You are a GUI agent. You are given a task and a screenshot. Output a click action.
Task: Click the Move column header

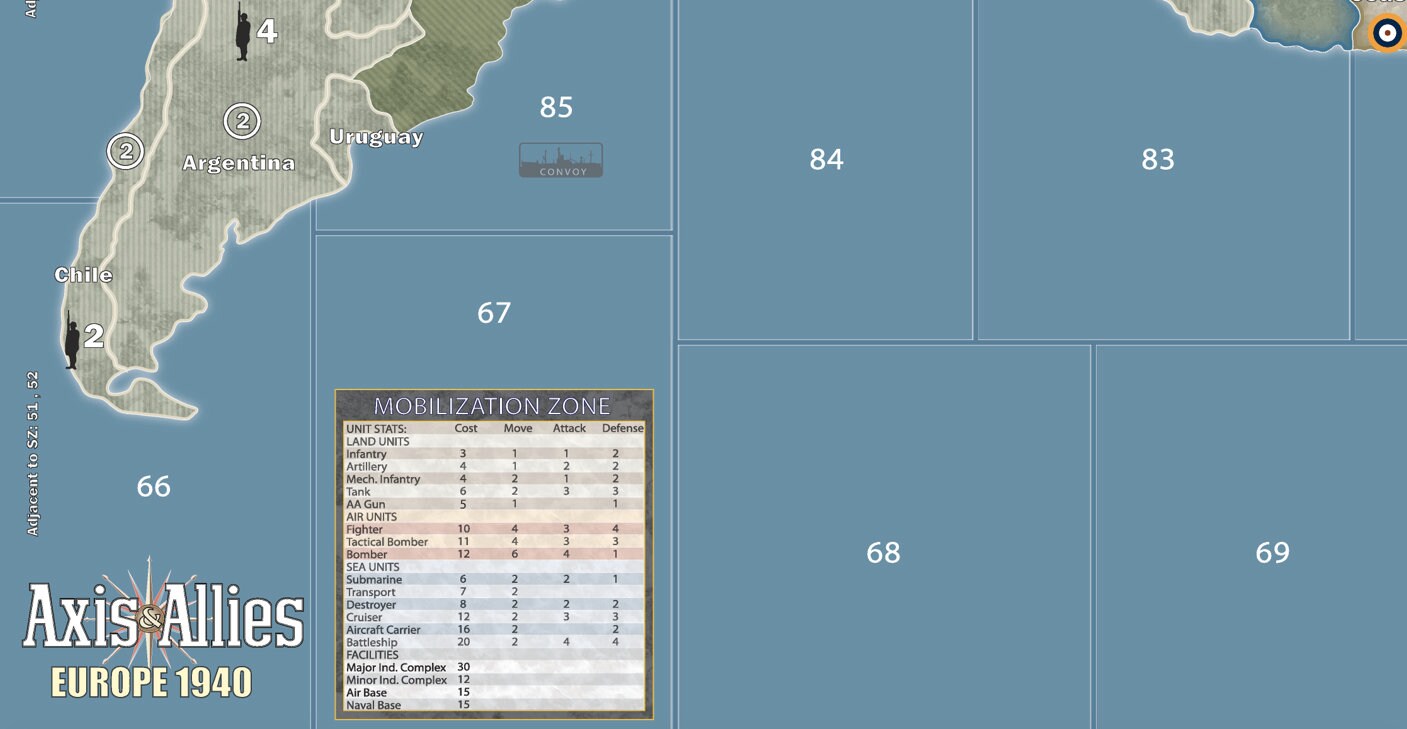(x=518, y=429)
